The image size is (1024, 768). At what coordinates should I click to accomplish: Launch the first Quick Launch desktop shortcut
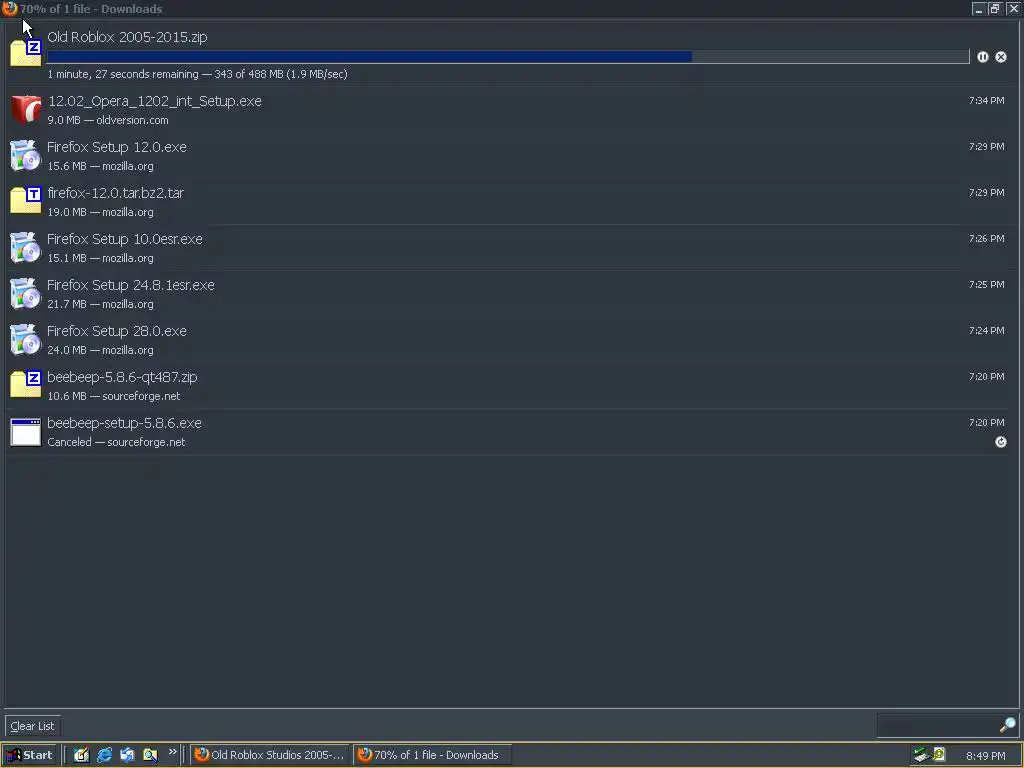coord(81,755)
